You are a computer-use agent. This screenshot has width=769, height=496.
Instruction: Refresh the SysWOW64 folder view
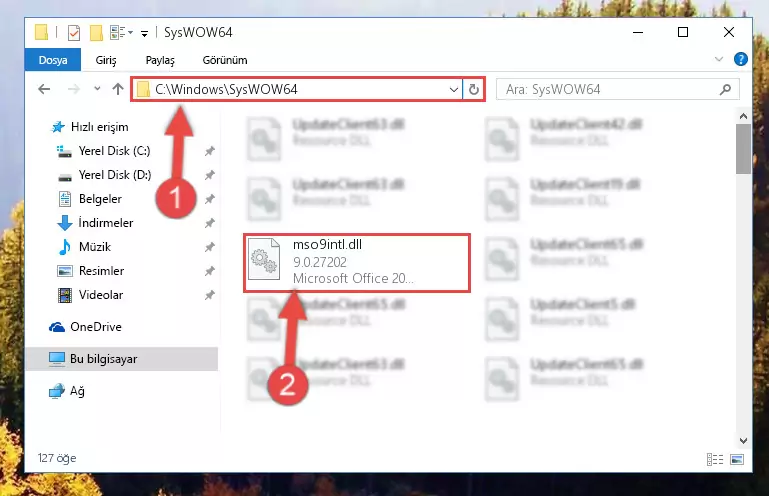(x=474, y=89)
